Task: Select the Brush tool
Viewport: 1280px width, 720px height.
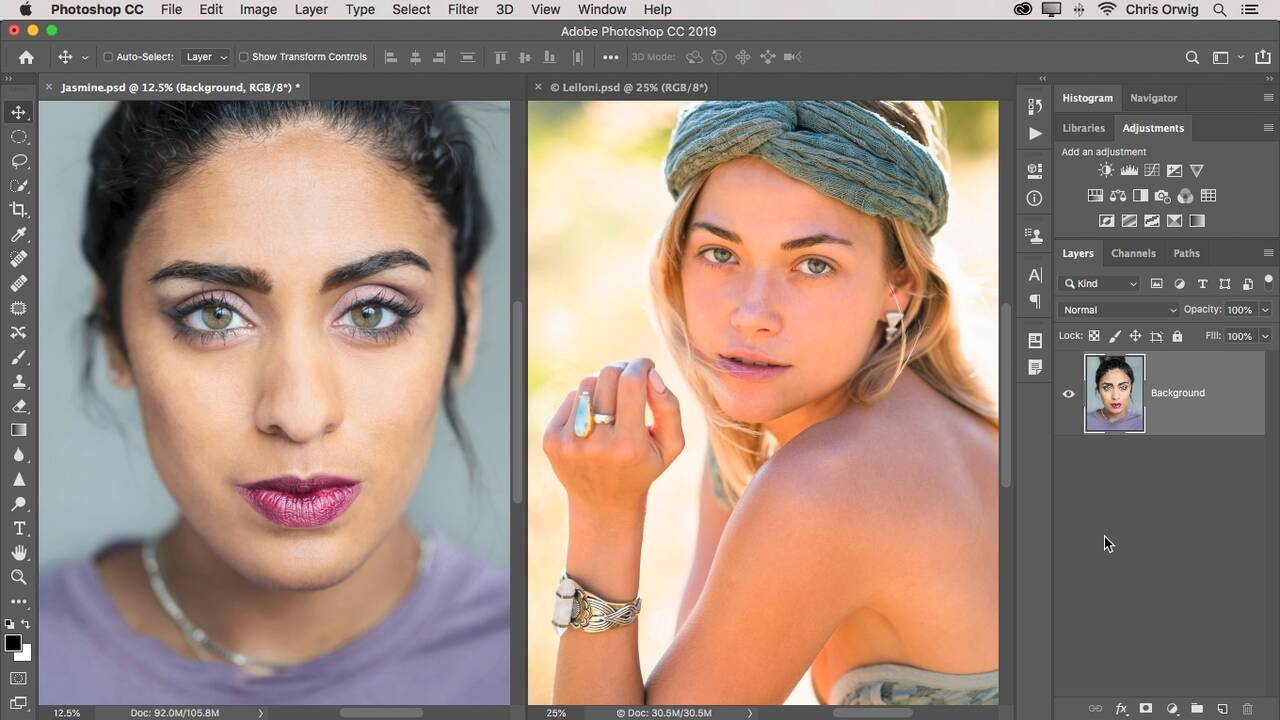Action: (18, 357)
